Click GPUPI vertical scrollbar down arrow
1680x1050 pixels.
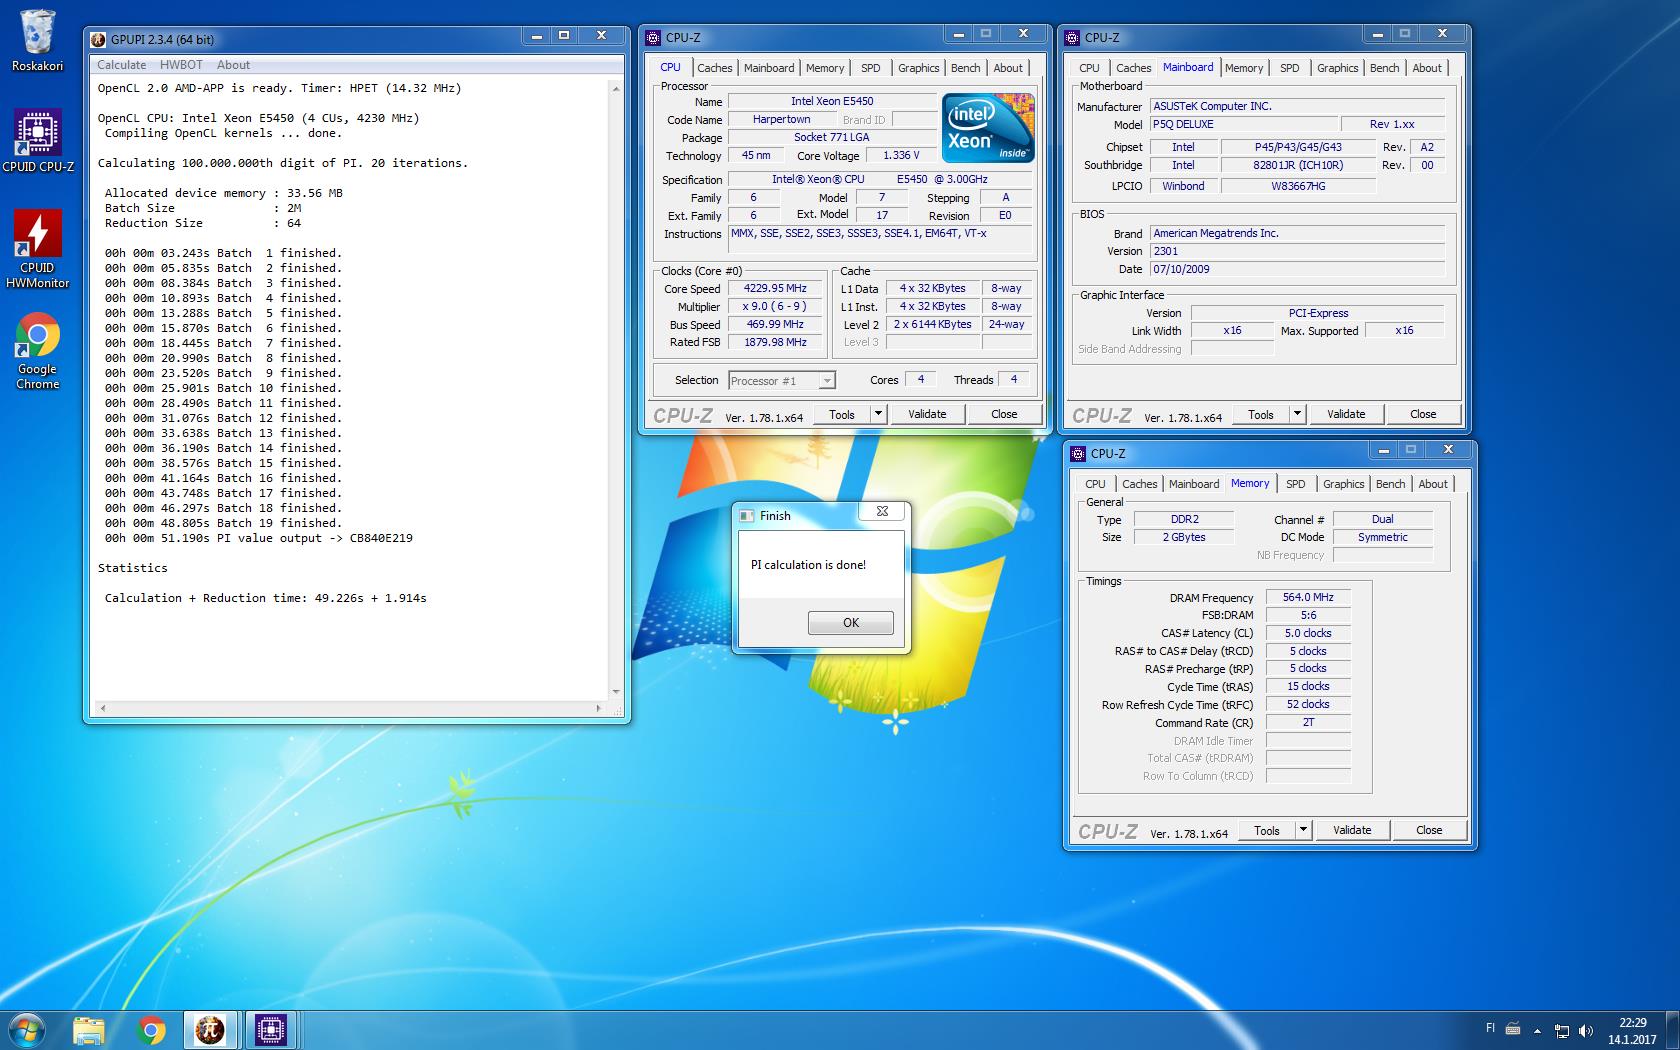(x=615, y=691)
